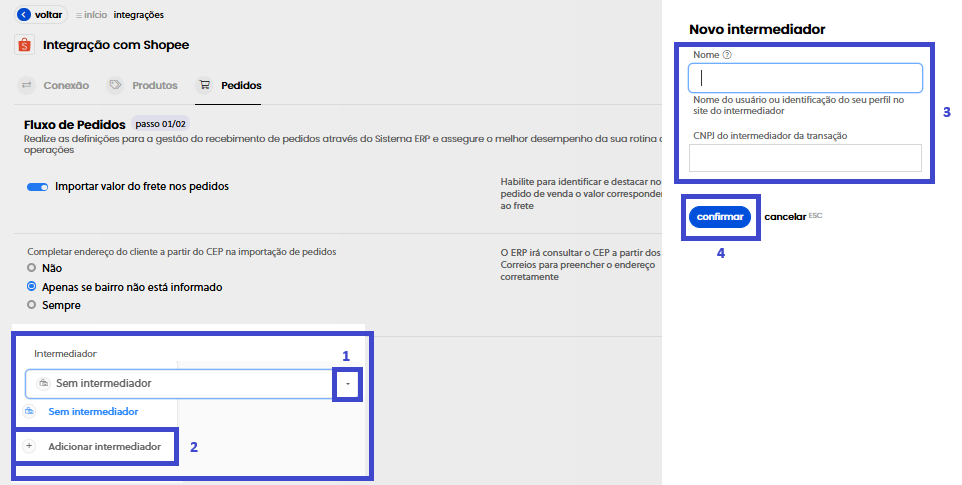Go to the início breadcrumb
This screenshot has width=962, height=485.
coord(95,15)
